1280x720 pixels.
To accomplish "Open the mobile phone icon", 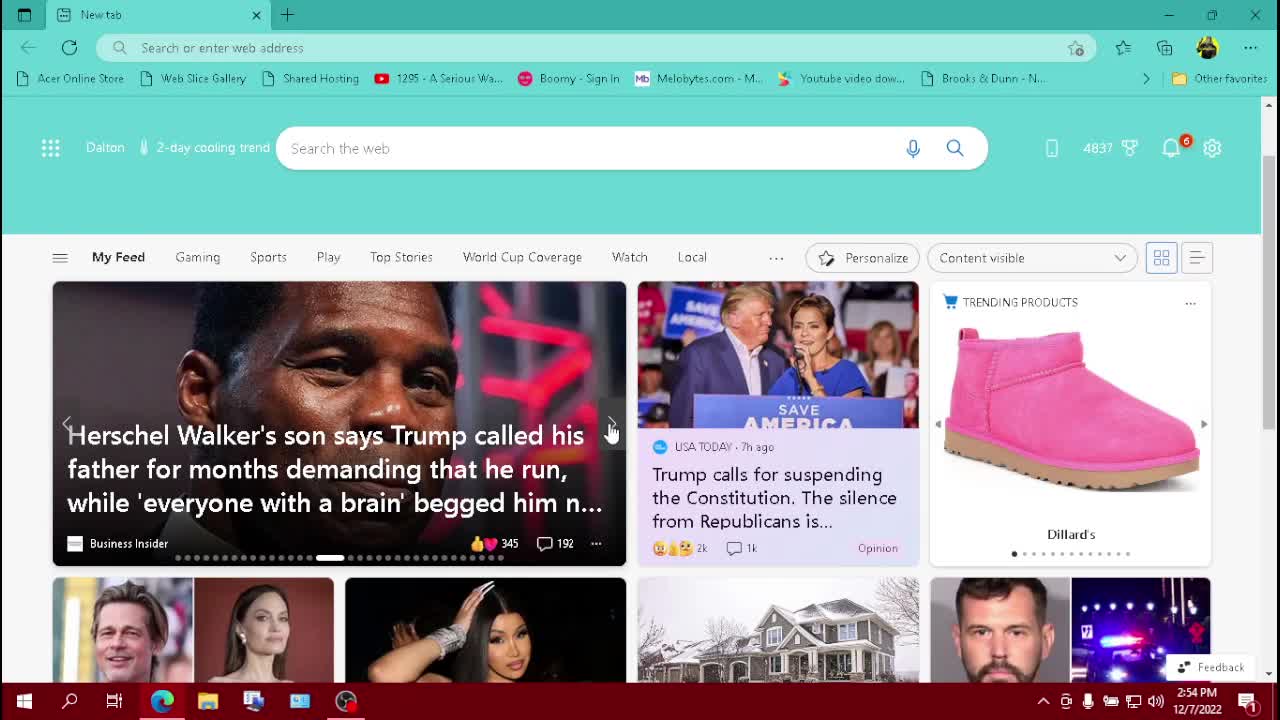I will 1051,148.
